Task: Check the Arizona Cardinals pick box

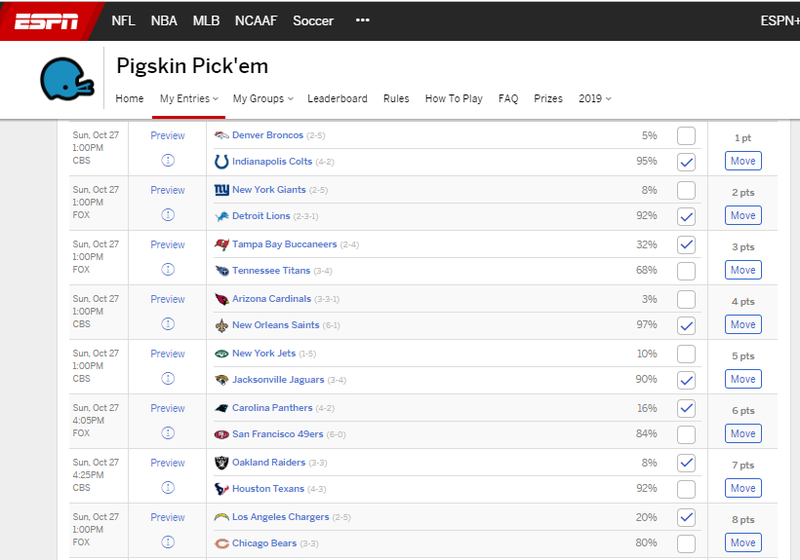Action: (x=686, y=299)
